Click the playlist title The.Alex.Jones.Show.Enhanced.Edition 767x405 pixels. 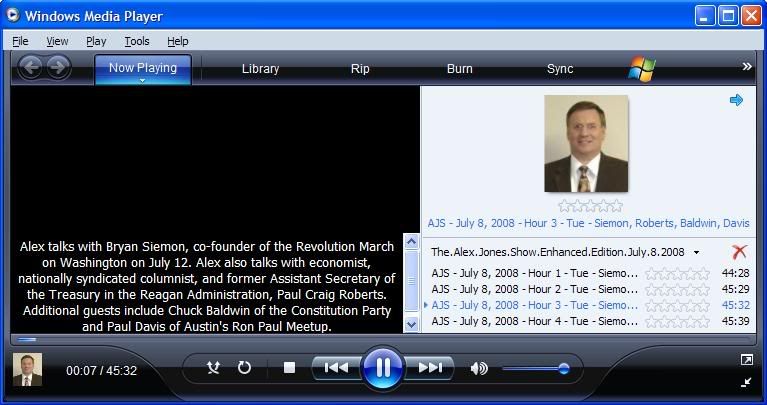(x=557, y=252)
